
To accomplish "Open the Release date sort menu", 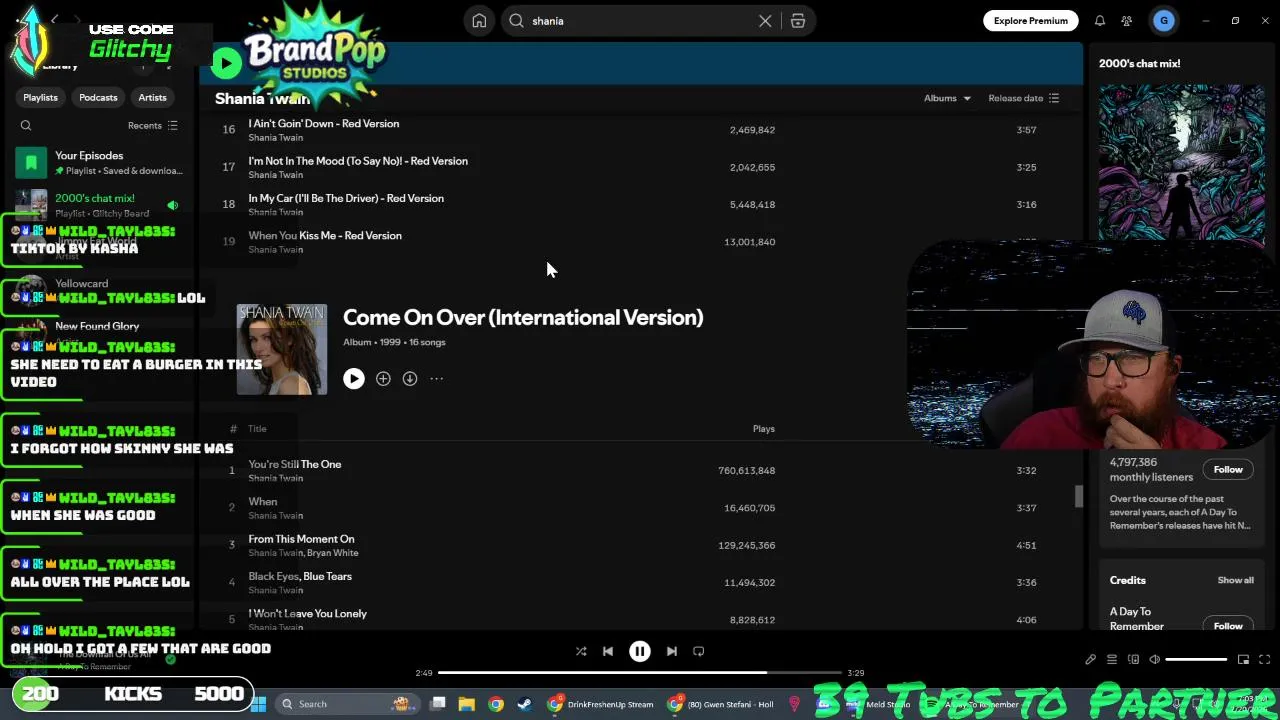I will pyautogui.click(x=1023, y=98).
